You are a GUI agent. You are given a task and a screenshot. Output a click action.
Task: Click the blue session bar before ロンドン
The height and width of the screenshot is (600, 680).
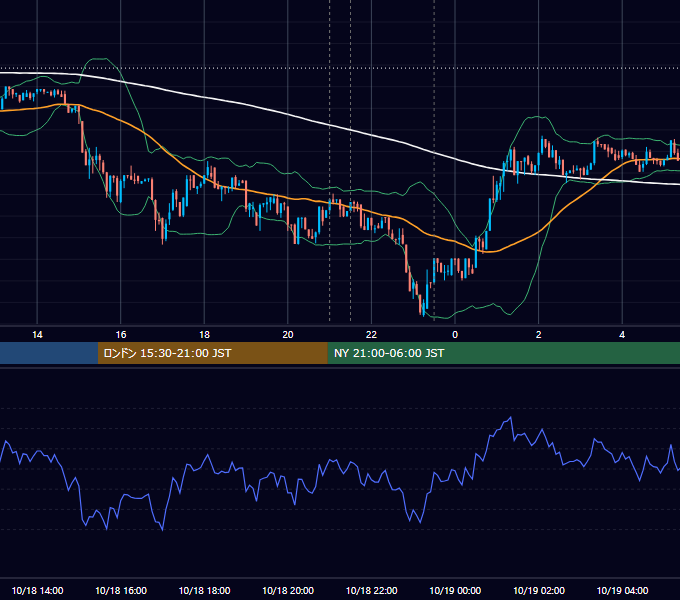49,353
